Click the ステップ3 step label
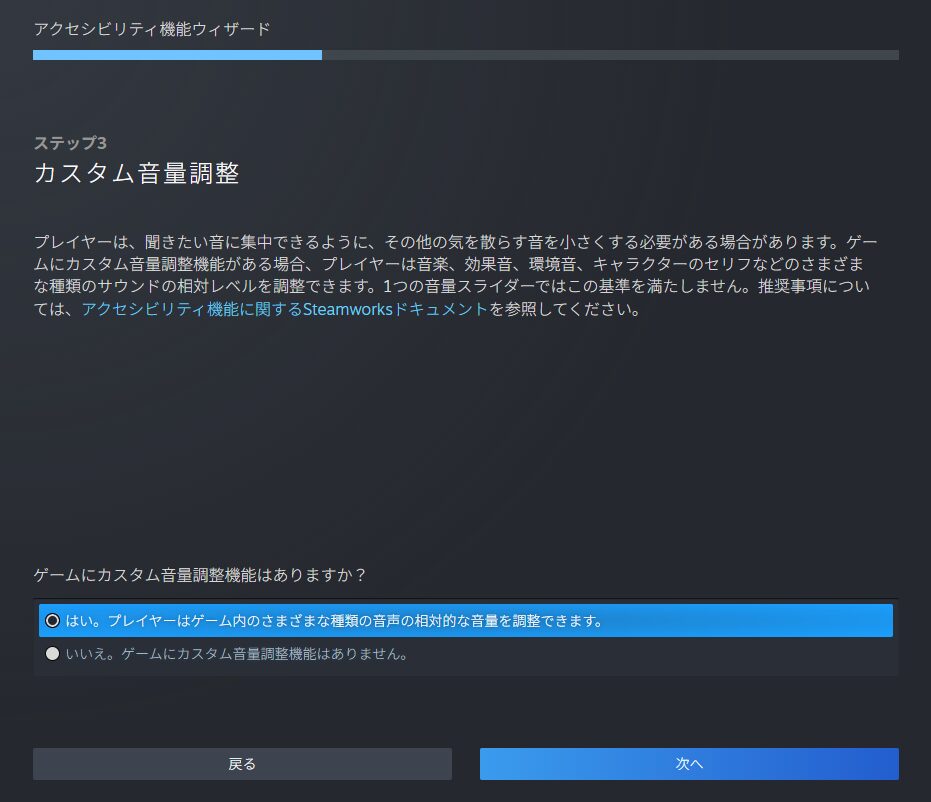The width and height of the screenshot is (931, 802). point(69,142)
